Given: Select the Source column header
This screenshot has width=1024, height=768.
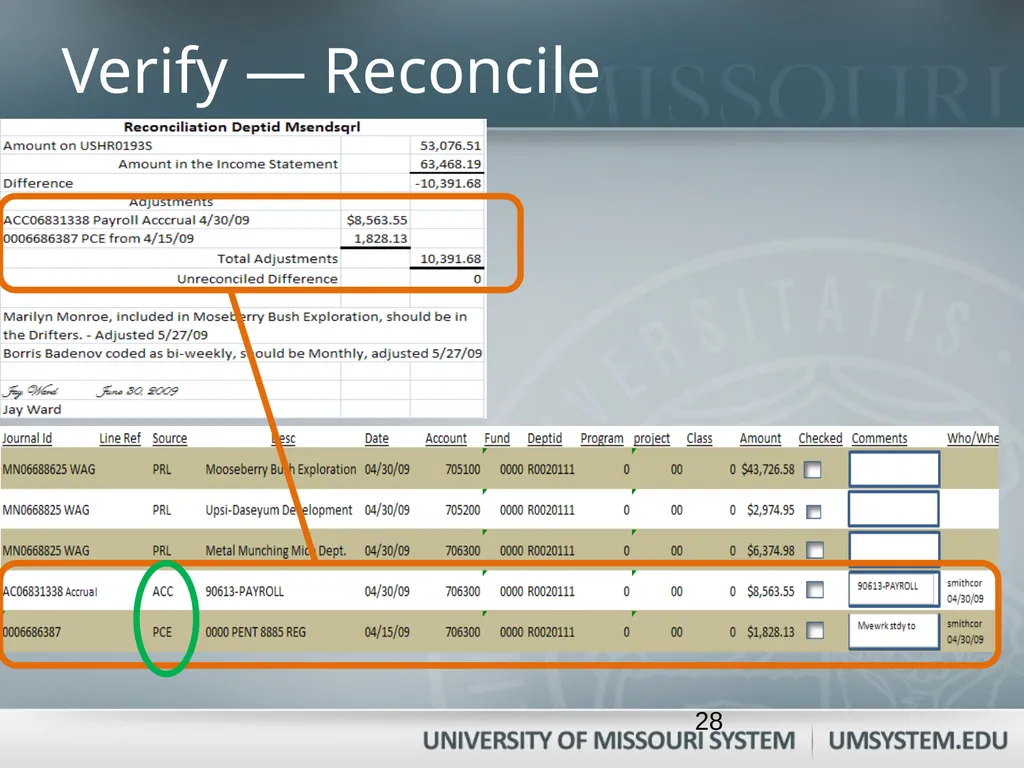Looking at the screenshot, I should 169,438.
